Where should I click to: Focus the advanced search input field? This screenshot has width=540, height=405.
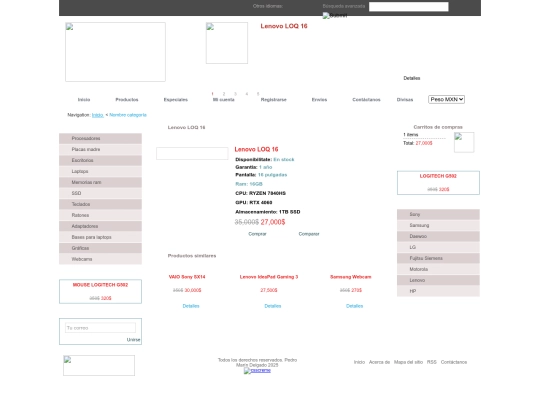point(408,7)
